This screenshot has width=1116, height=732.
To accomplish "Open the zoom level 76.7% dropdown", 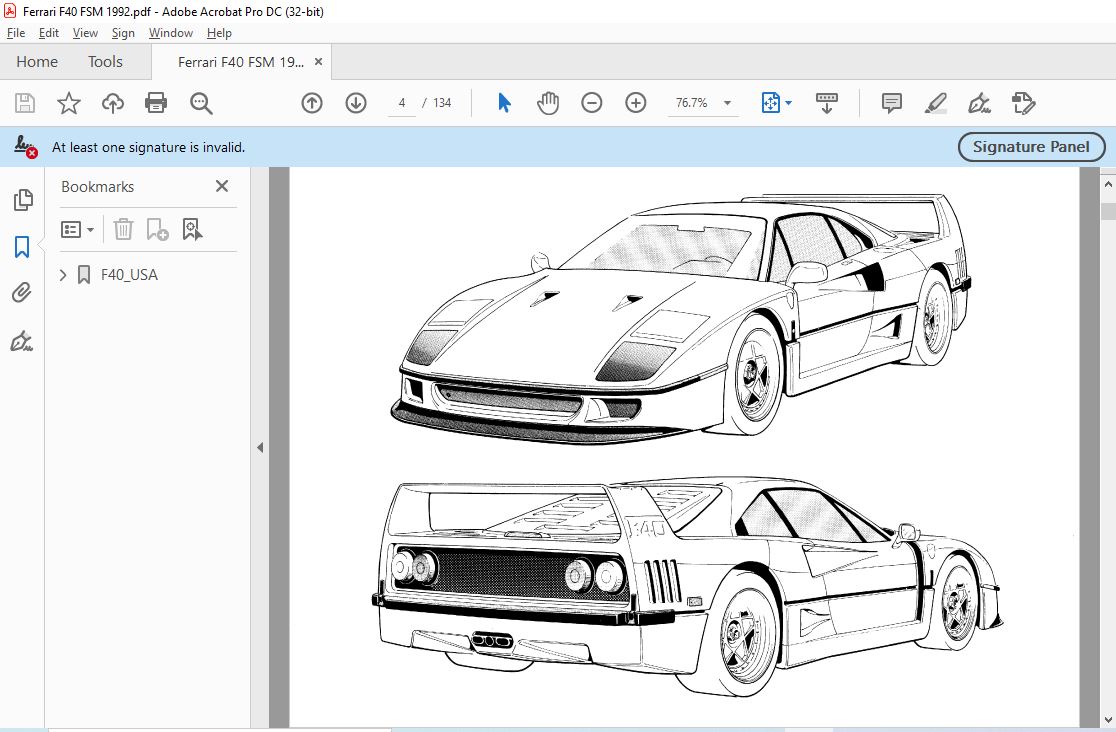I will [727, 103].
